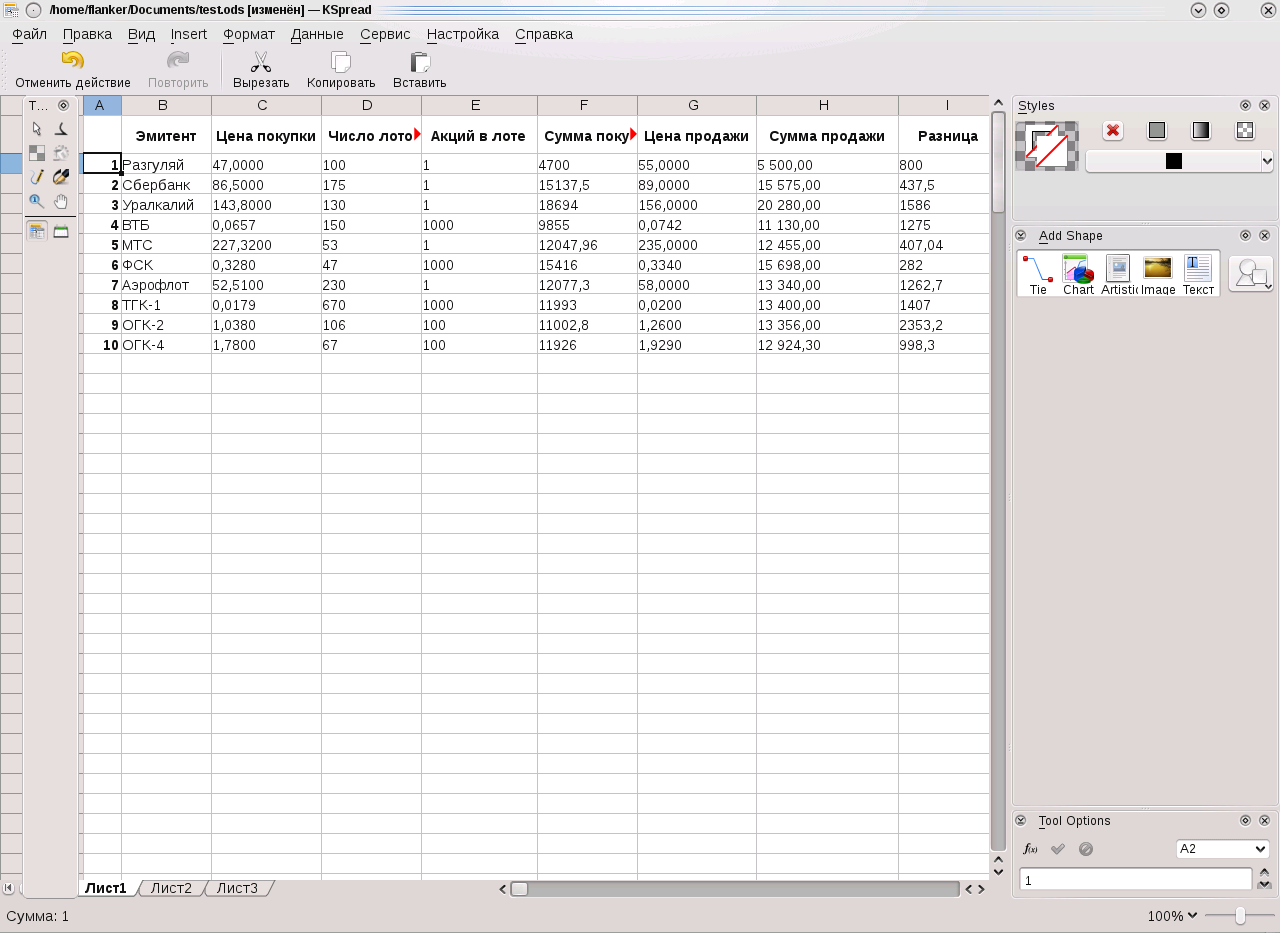Image resolution: width=1280 pixels, height=933 pixels.
Task: Add an Image shape
Action: click(x=1158, y=274)
